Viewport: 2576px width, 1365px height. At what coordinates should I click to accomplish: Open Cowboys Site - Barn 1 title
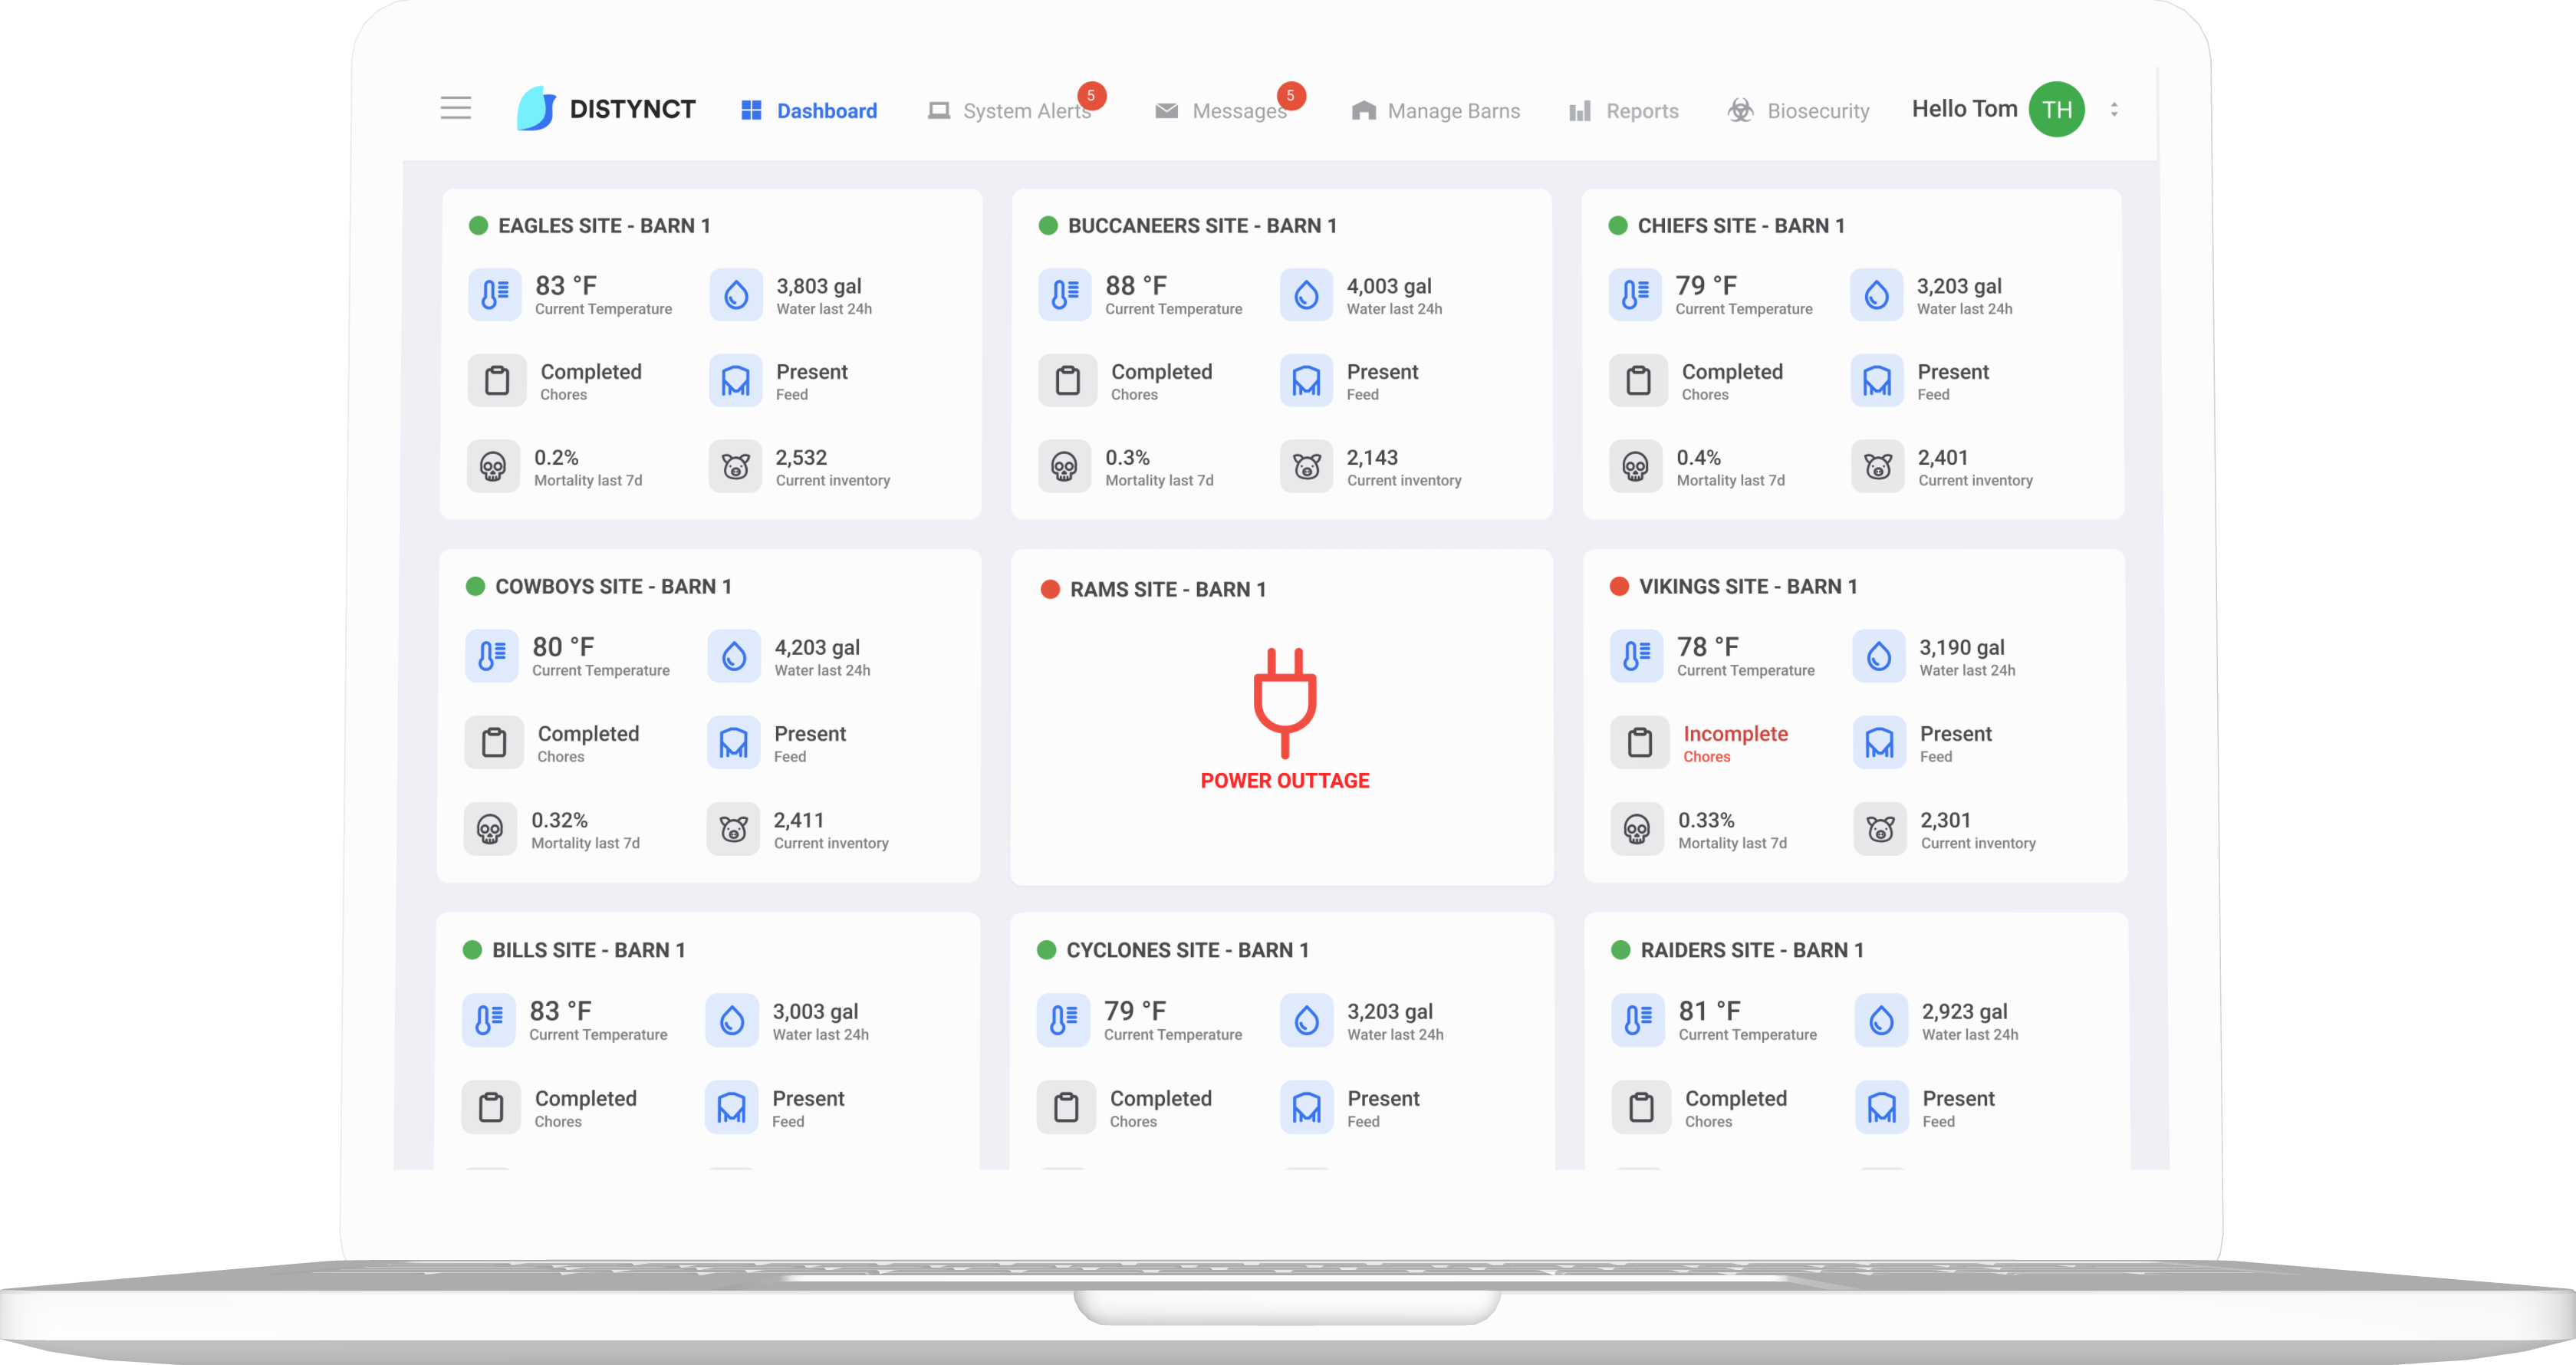[x=613, y=587]
